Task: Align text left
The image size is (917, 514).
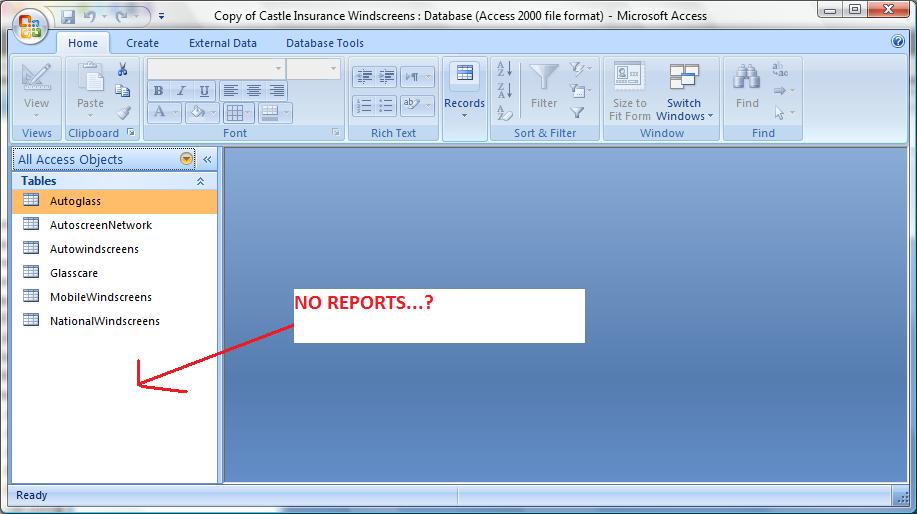Action: (x=230, y=91)
